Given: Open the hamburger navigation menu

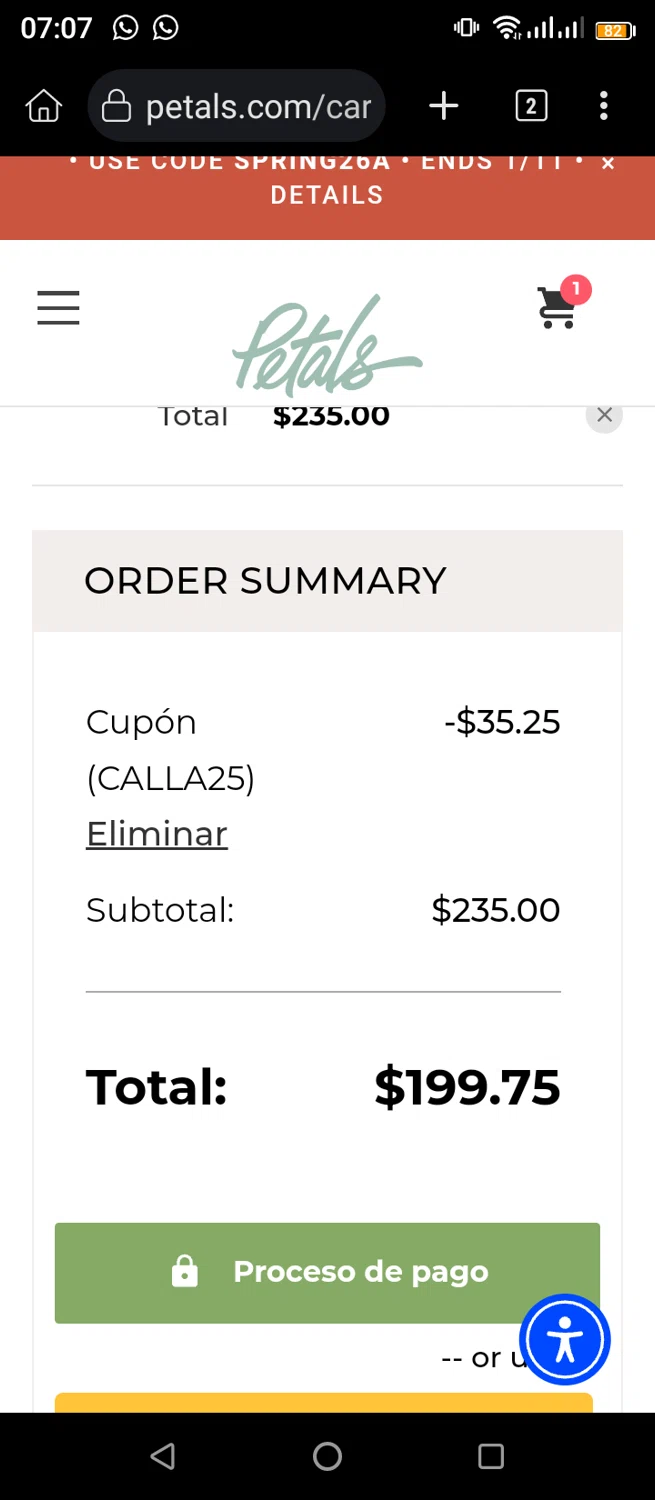Looking at the screenshot, I should coord(58,308).
